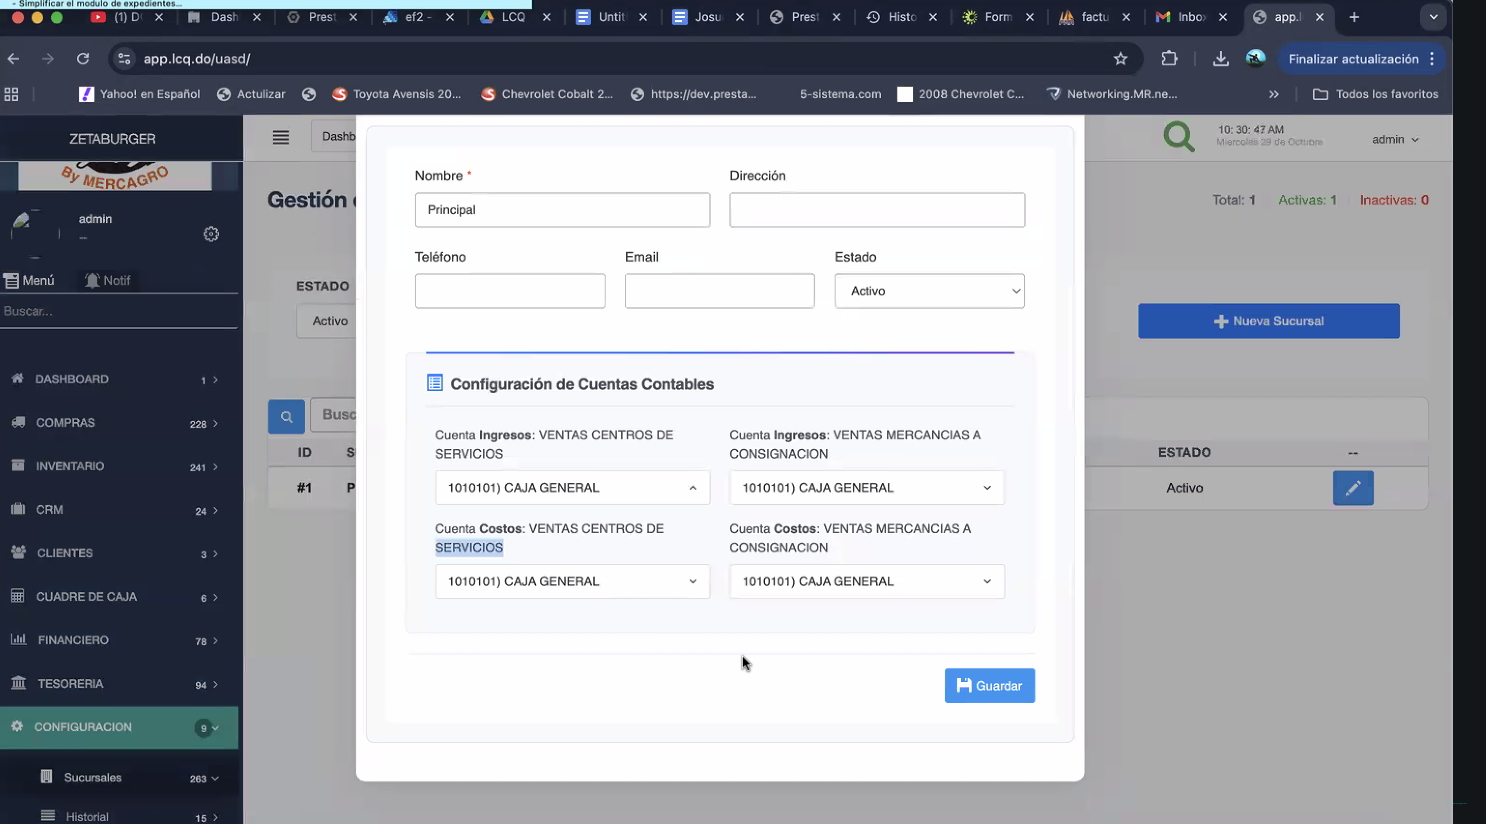Bookmark page with the star icon

tap(1120, 59)
